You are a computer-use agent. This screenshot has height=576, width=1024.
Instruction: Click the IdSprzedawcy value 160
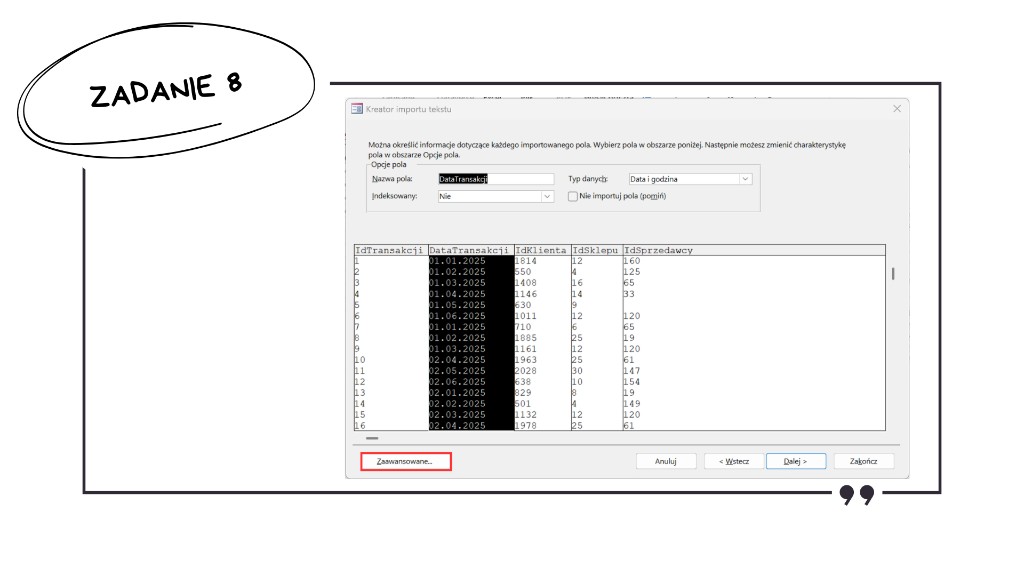[x=632, y=261]
